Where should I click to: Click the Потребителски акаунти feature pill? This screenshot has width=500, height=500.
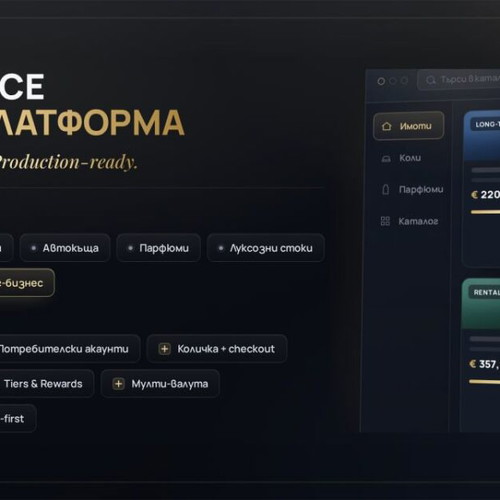click(69, 349)
